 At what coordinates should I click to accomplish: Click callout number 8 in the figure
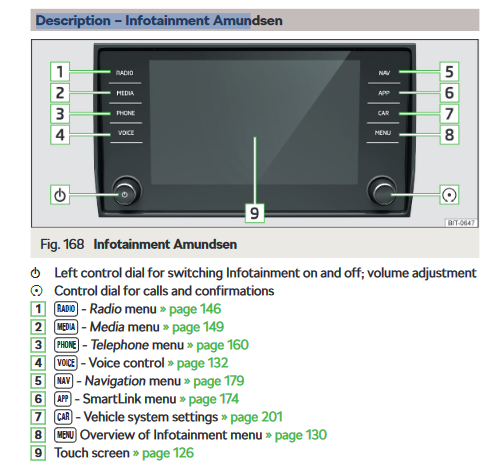[x=449, y=135]
